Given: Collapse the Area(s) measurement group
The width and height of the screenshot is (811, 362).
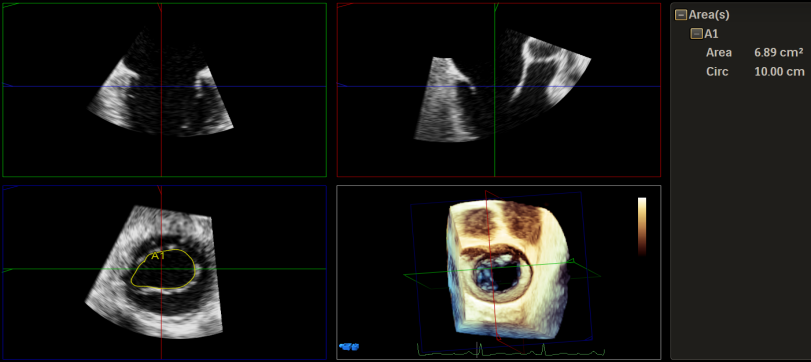Looking at the screenshot, I should [x=681, y=16].
